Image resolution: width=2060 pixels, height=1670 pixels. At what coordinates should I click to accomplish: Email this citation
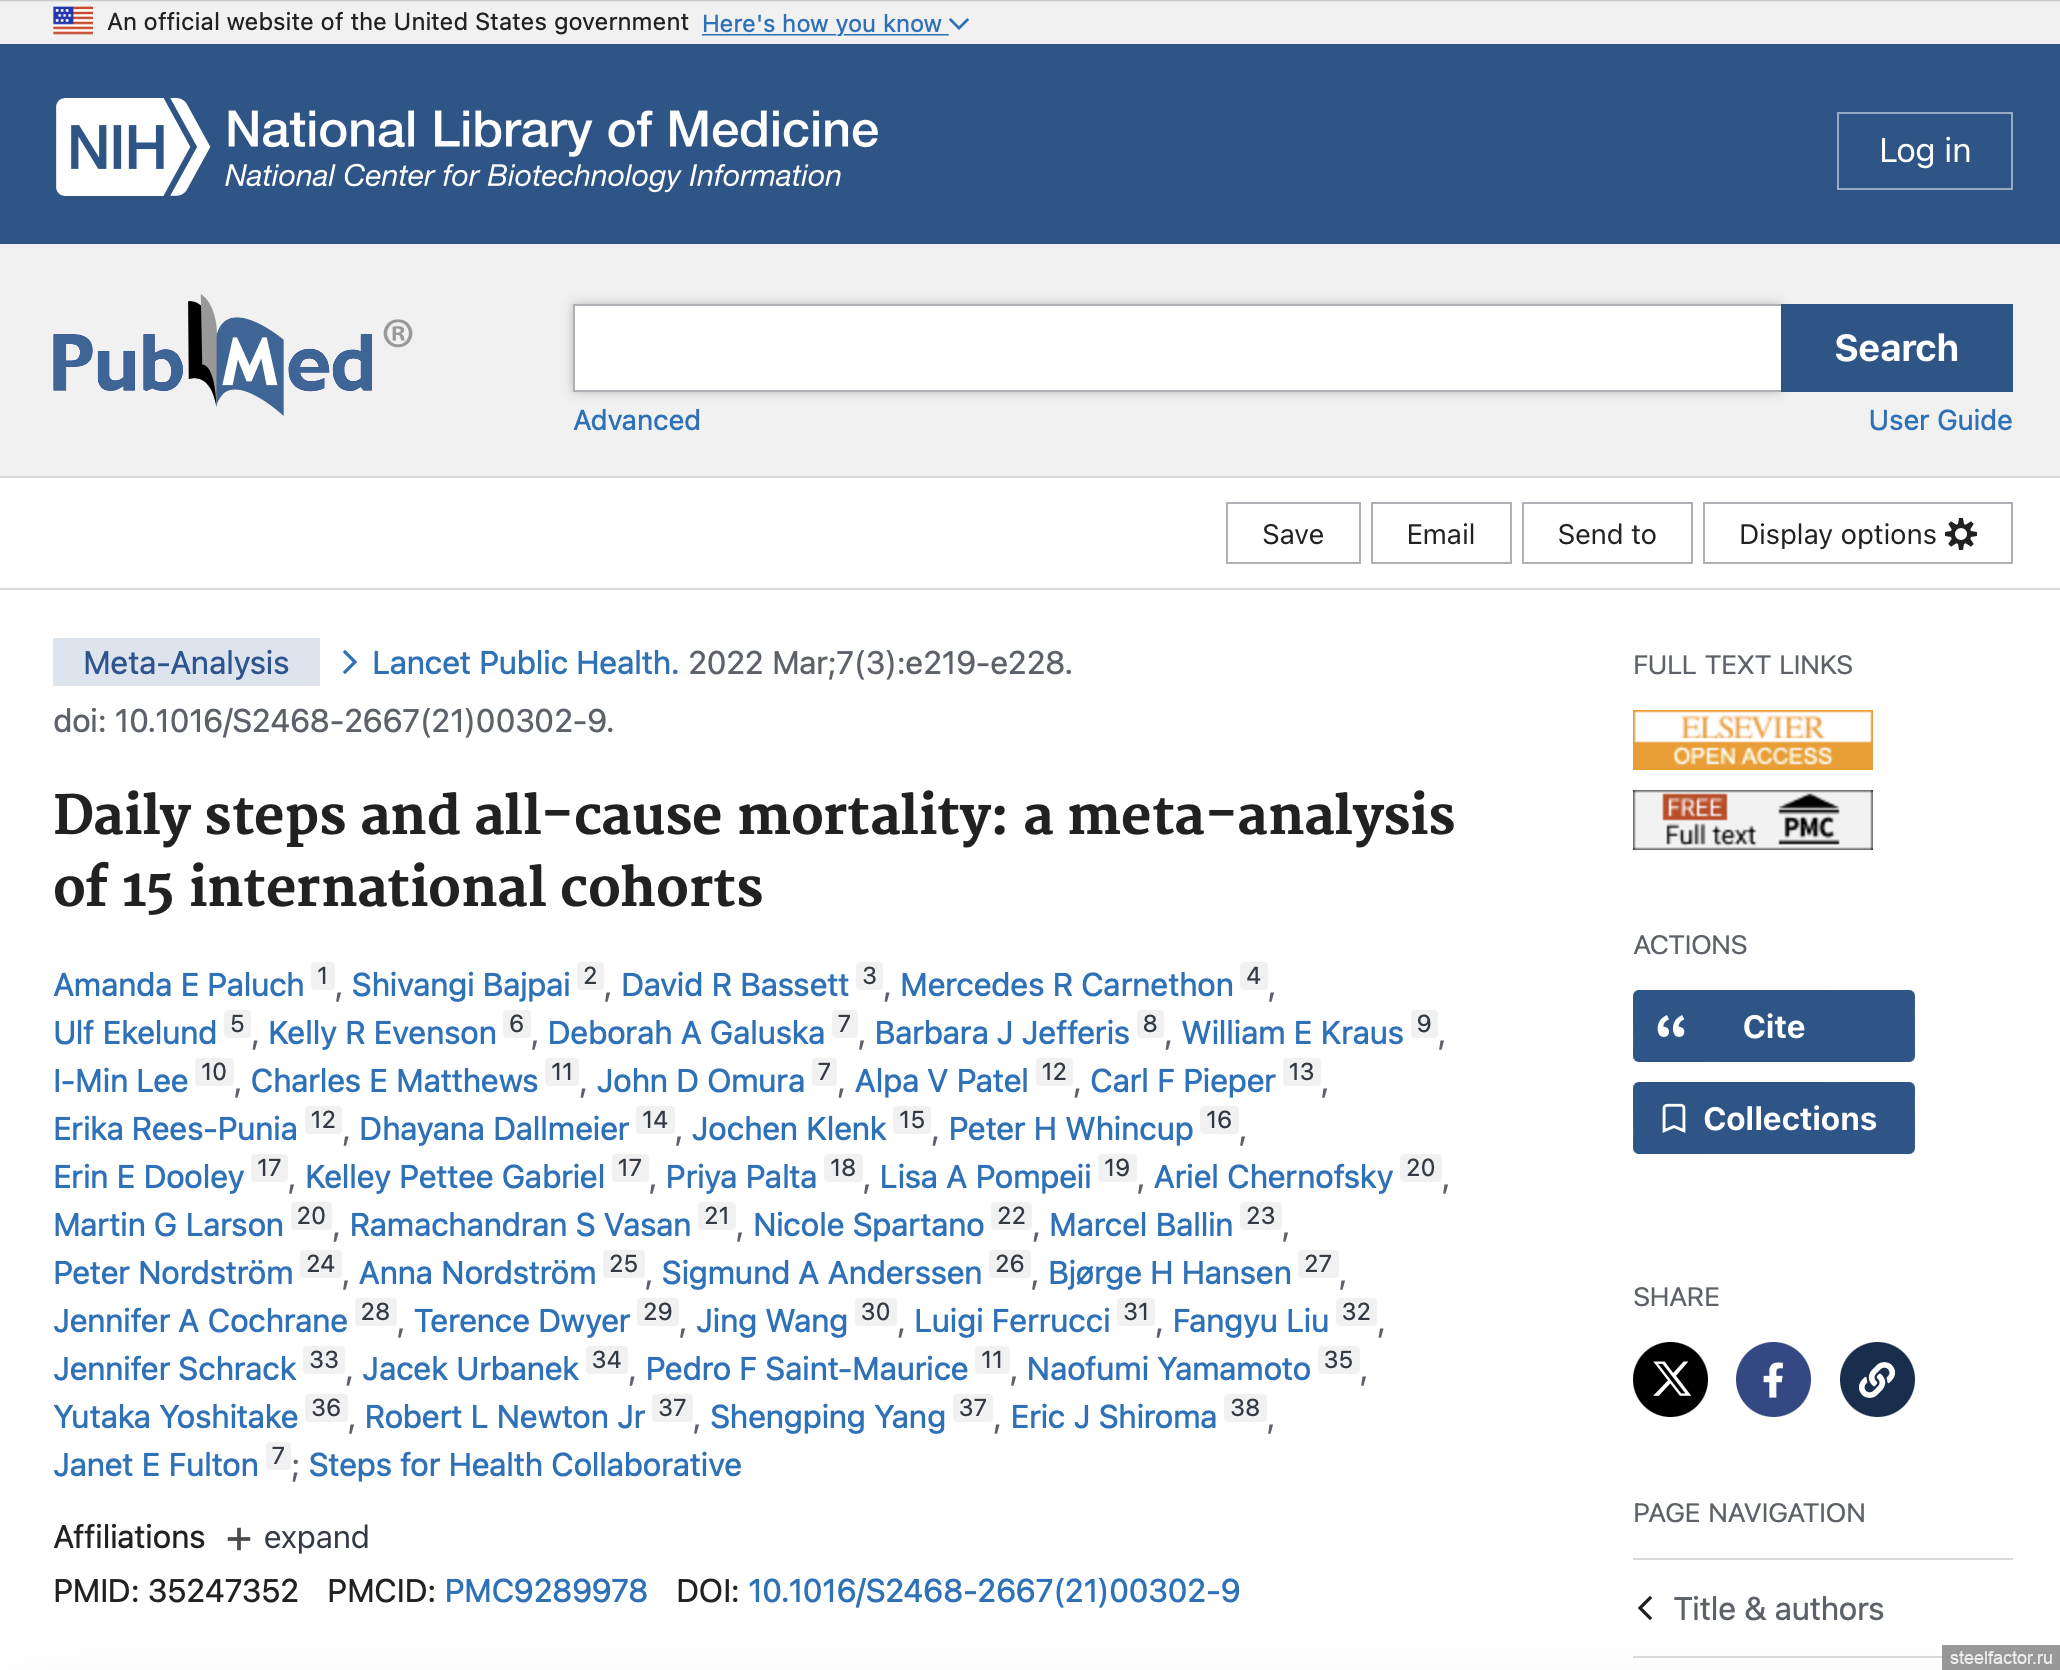pos(1440,534)
